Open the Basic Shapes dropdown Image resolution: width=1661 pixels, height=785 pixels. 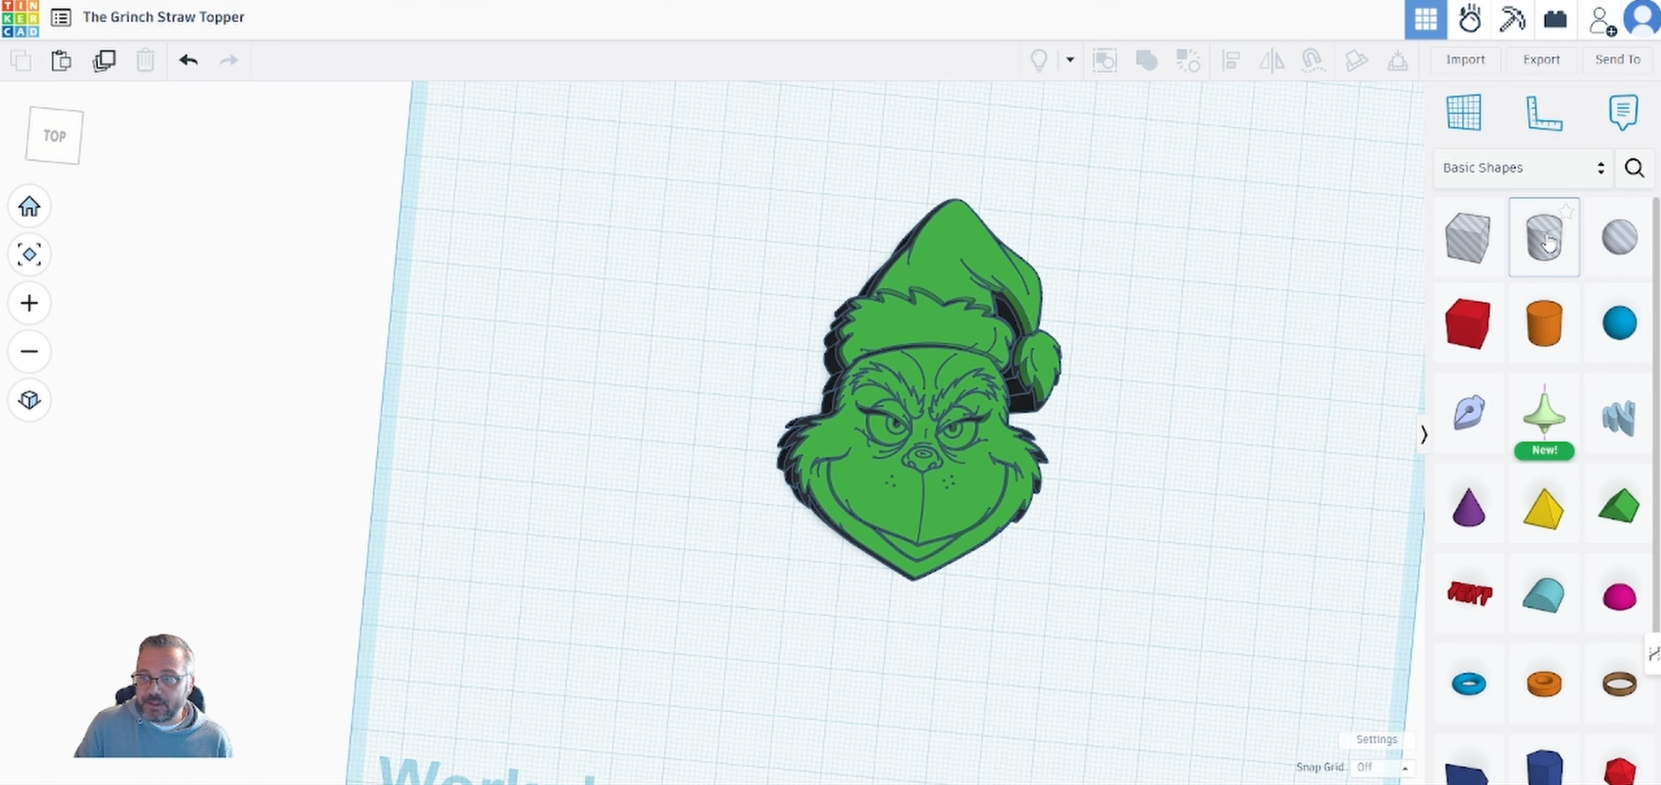(1522, 168)
